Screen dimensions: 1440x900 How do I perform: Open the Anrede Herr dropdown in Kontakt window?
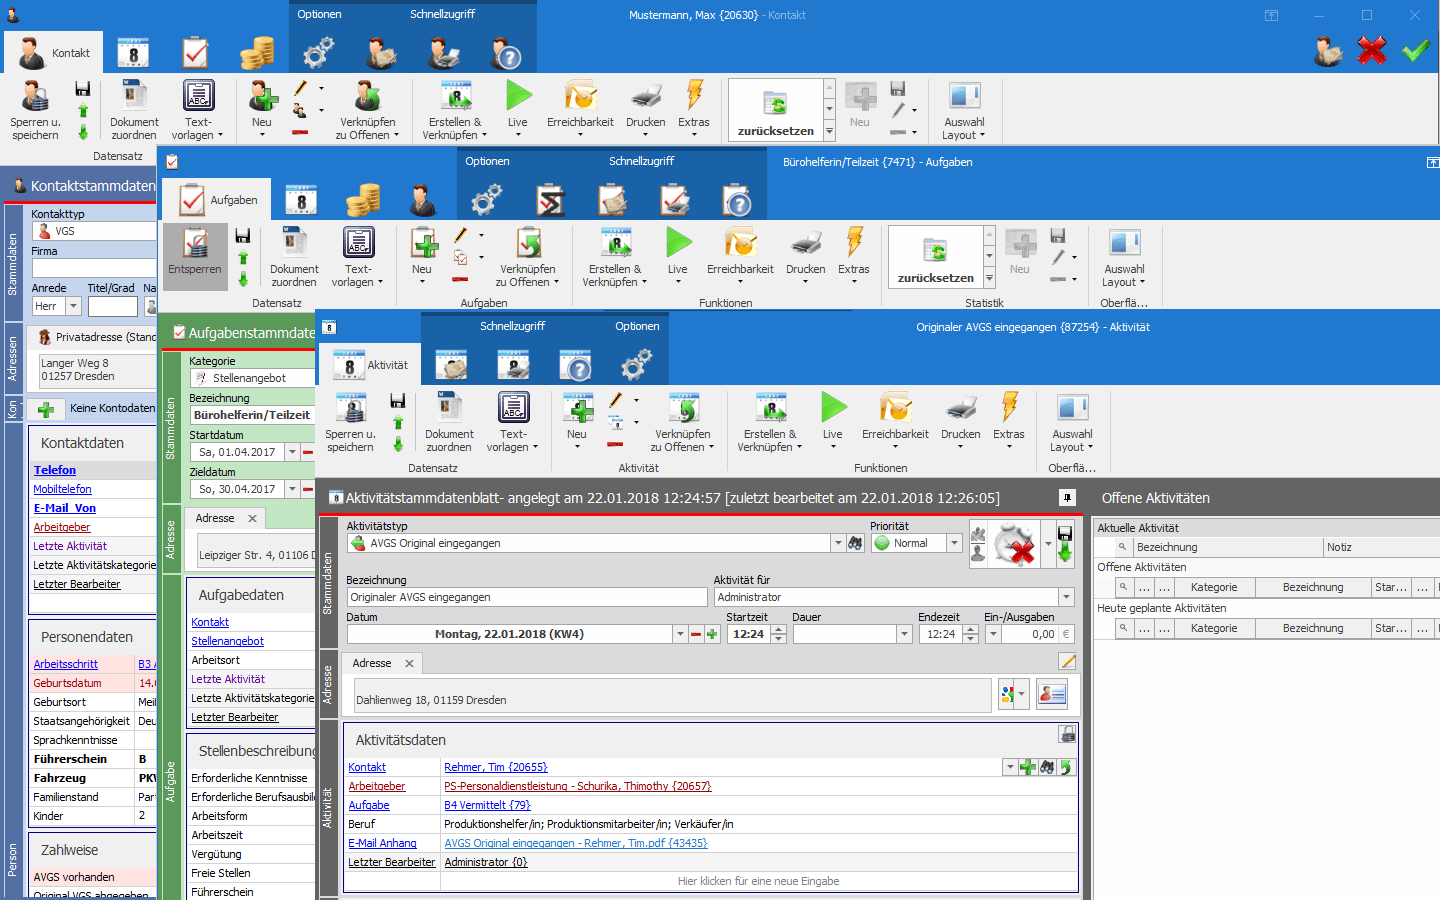coord(73,306)
